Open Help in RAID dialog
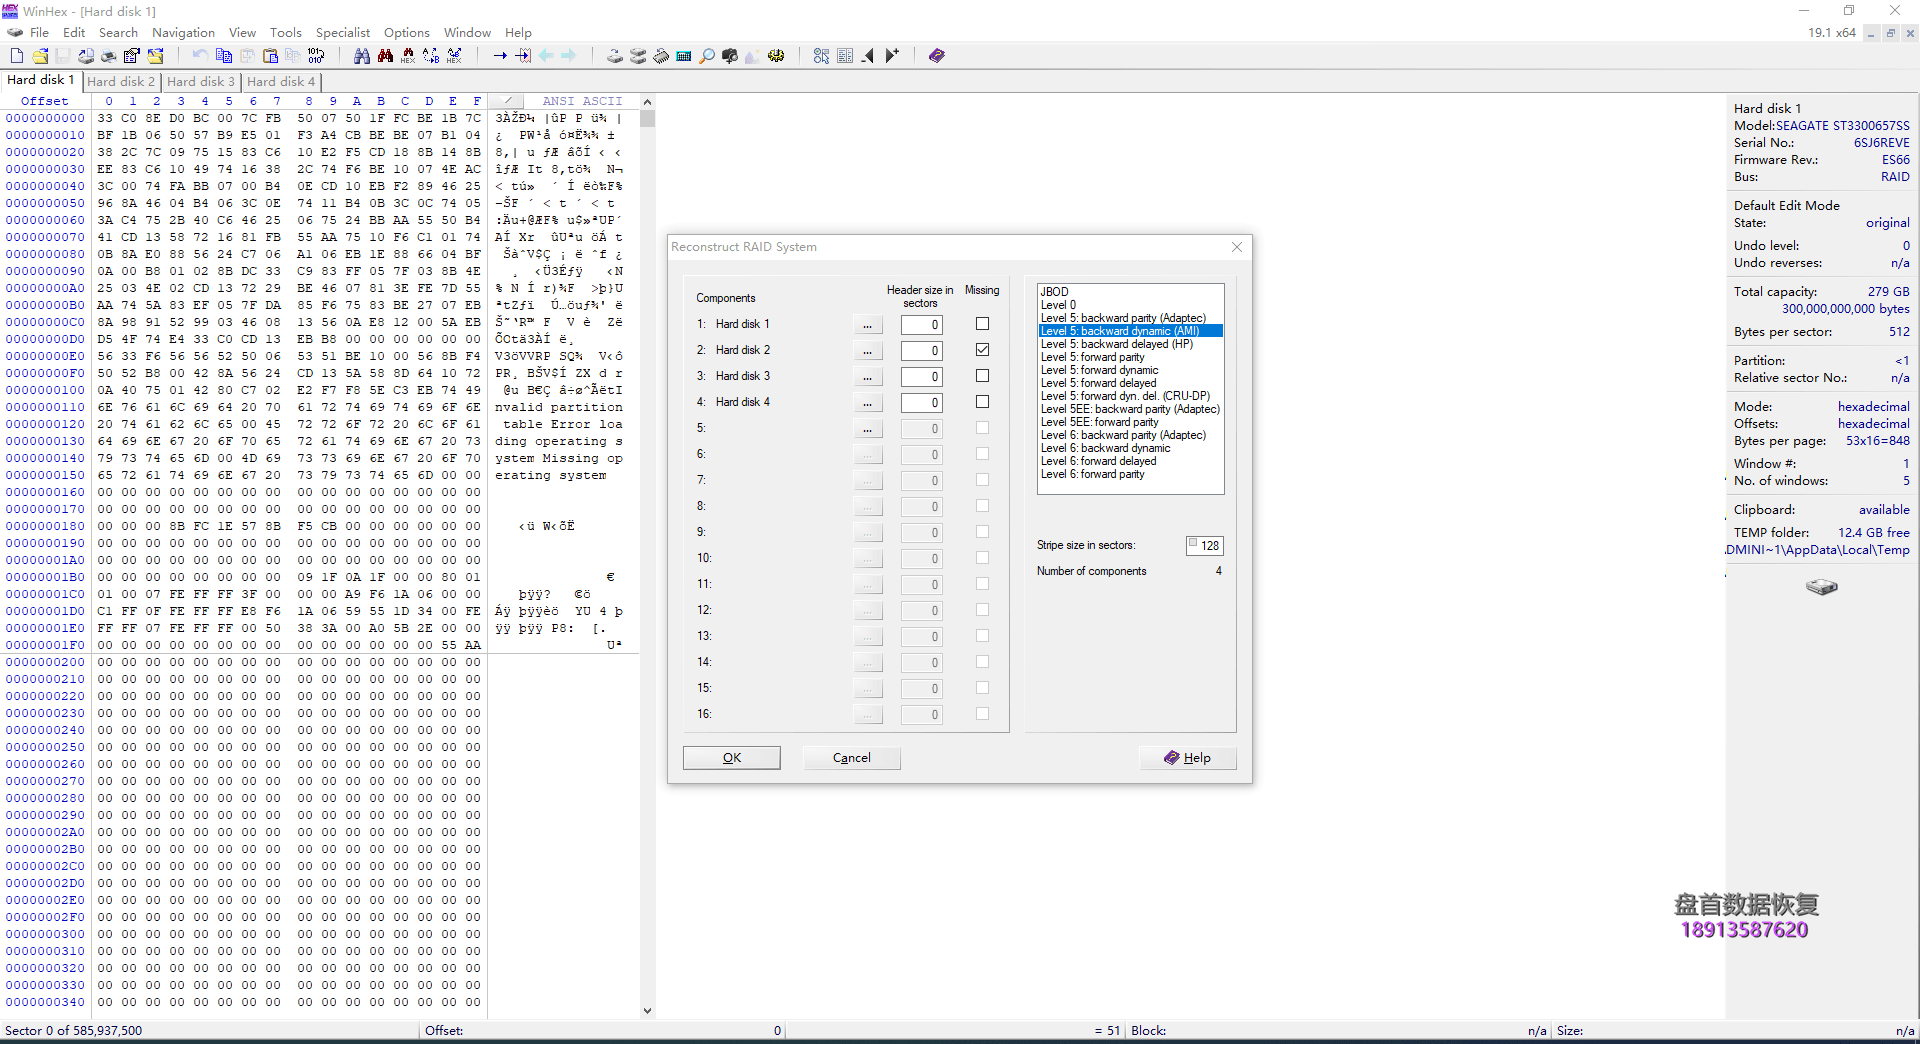This screenshot has height=1044, width=1920. pyautogui.click(x=1188, y=758)
